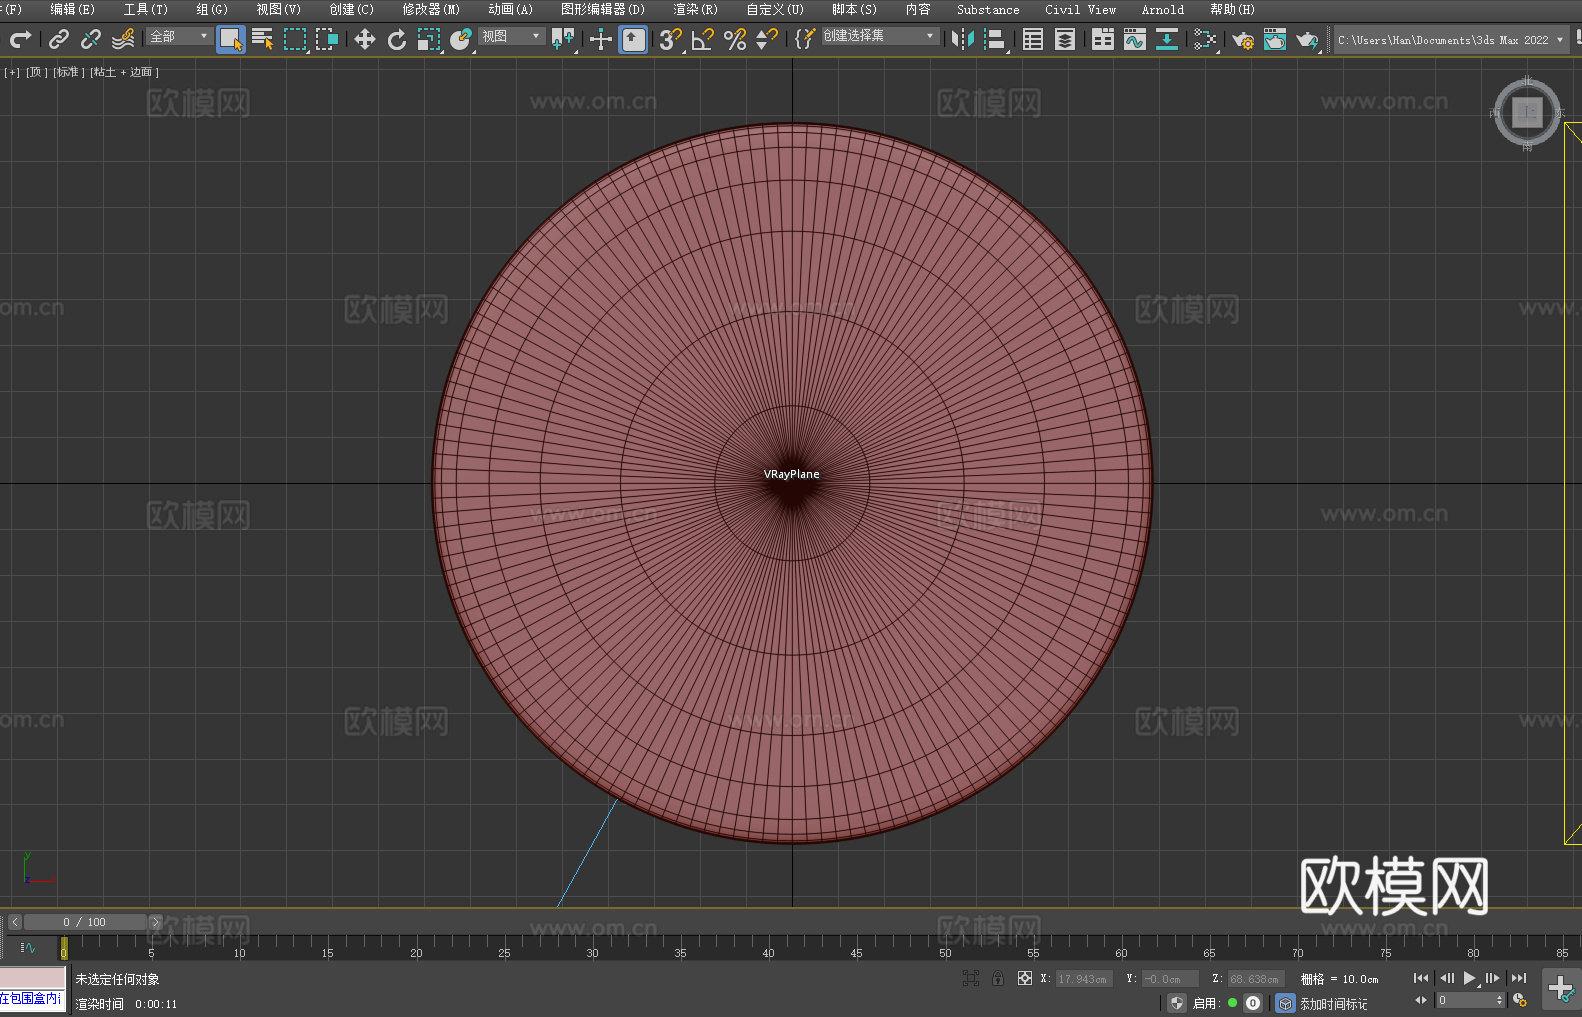Click Render Production teapot icon
The image size is (1582, 1017).
point(1307,39)
